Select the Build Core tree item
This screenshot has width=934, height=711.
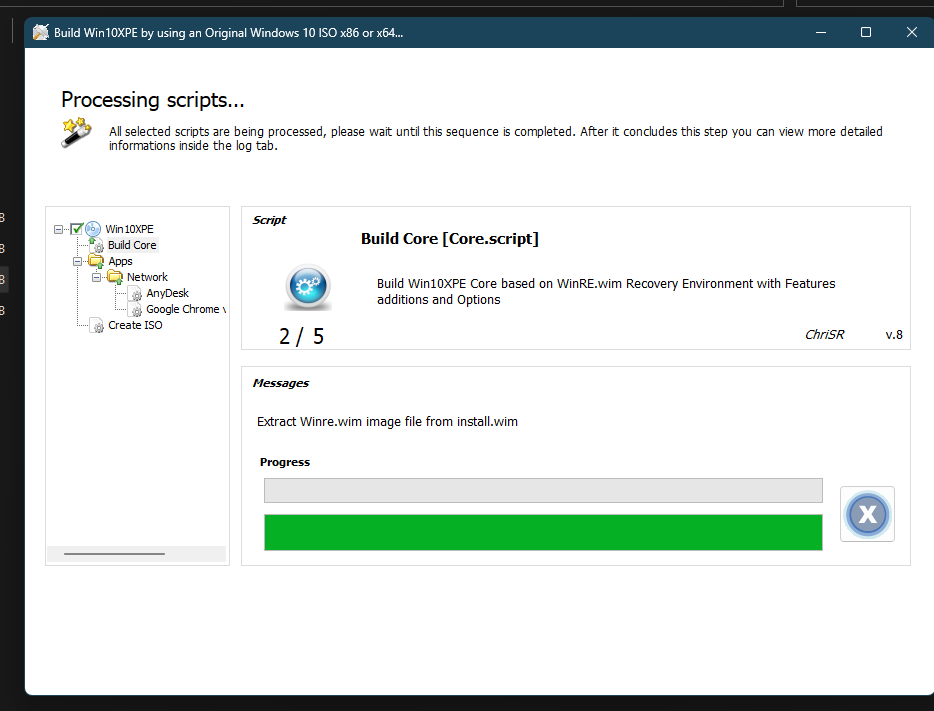point(132,245)
